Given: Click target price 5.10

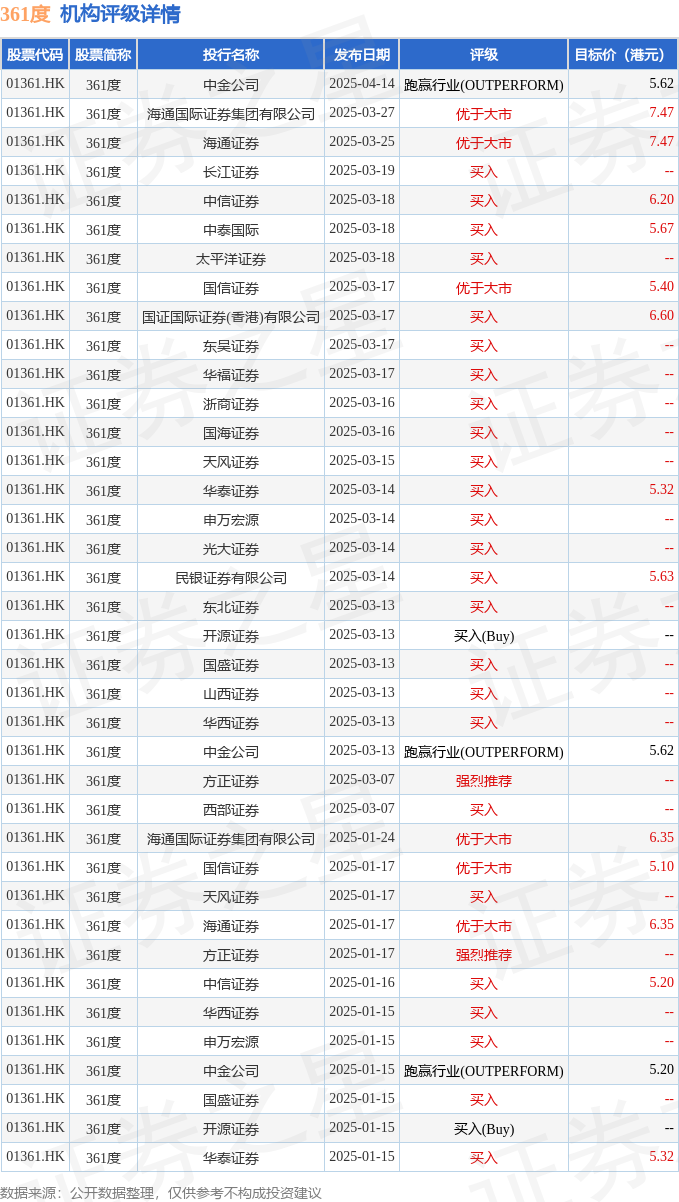Looking at the screenshot, I should pyautogui.click(x=661, y=867).
